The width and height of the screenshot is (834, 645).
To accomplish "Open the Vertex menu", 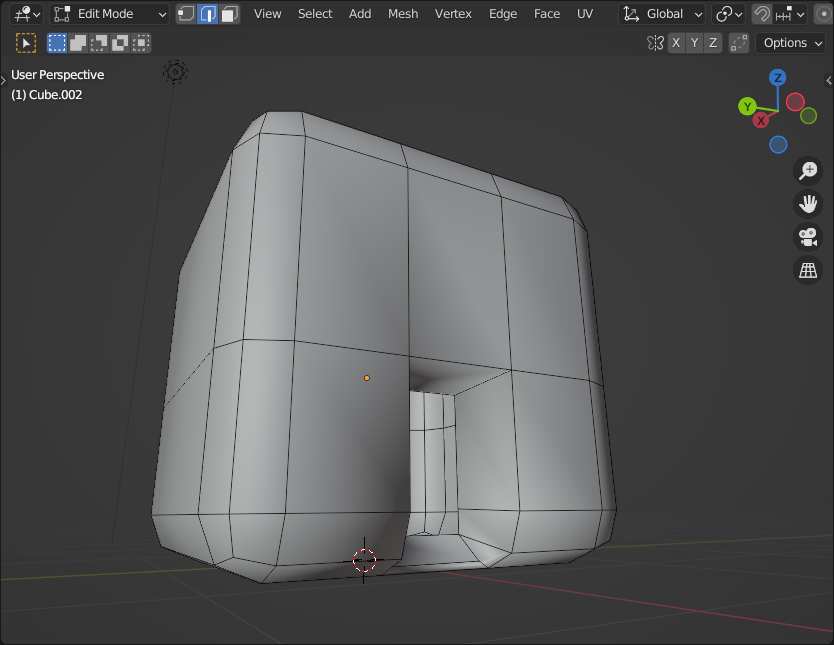I will coord(453,14).
